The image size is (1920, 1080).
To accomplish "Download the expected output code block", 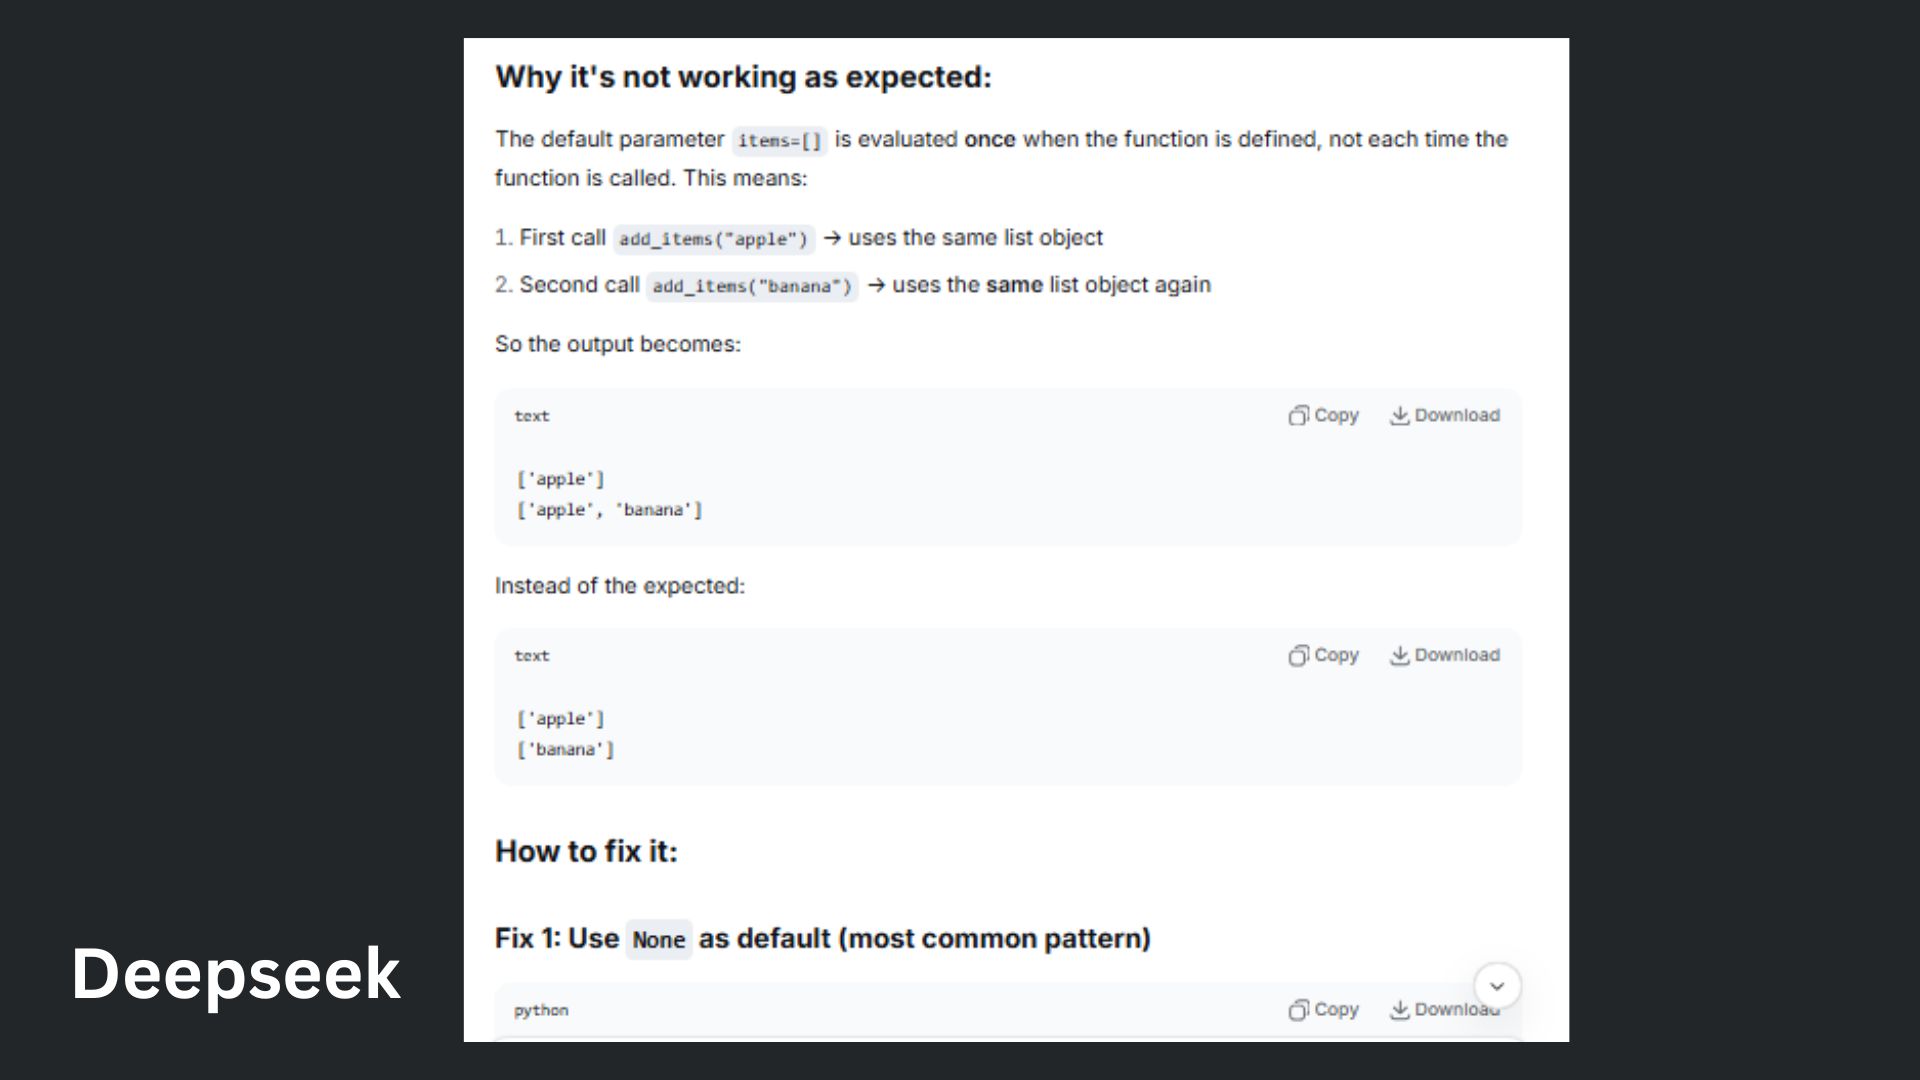I will pos(1444,656).
